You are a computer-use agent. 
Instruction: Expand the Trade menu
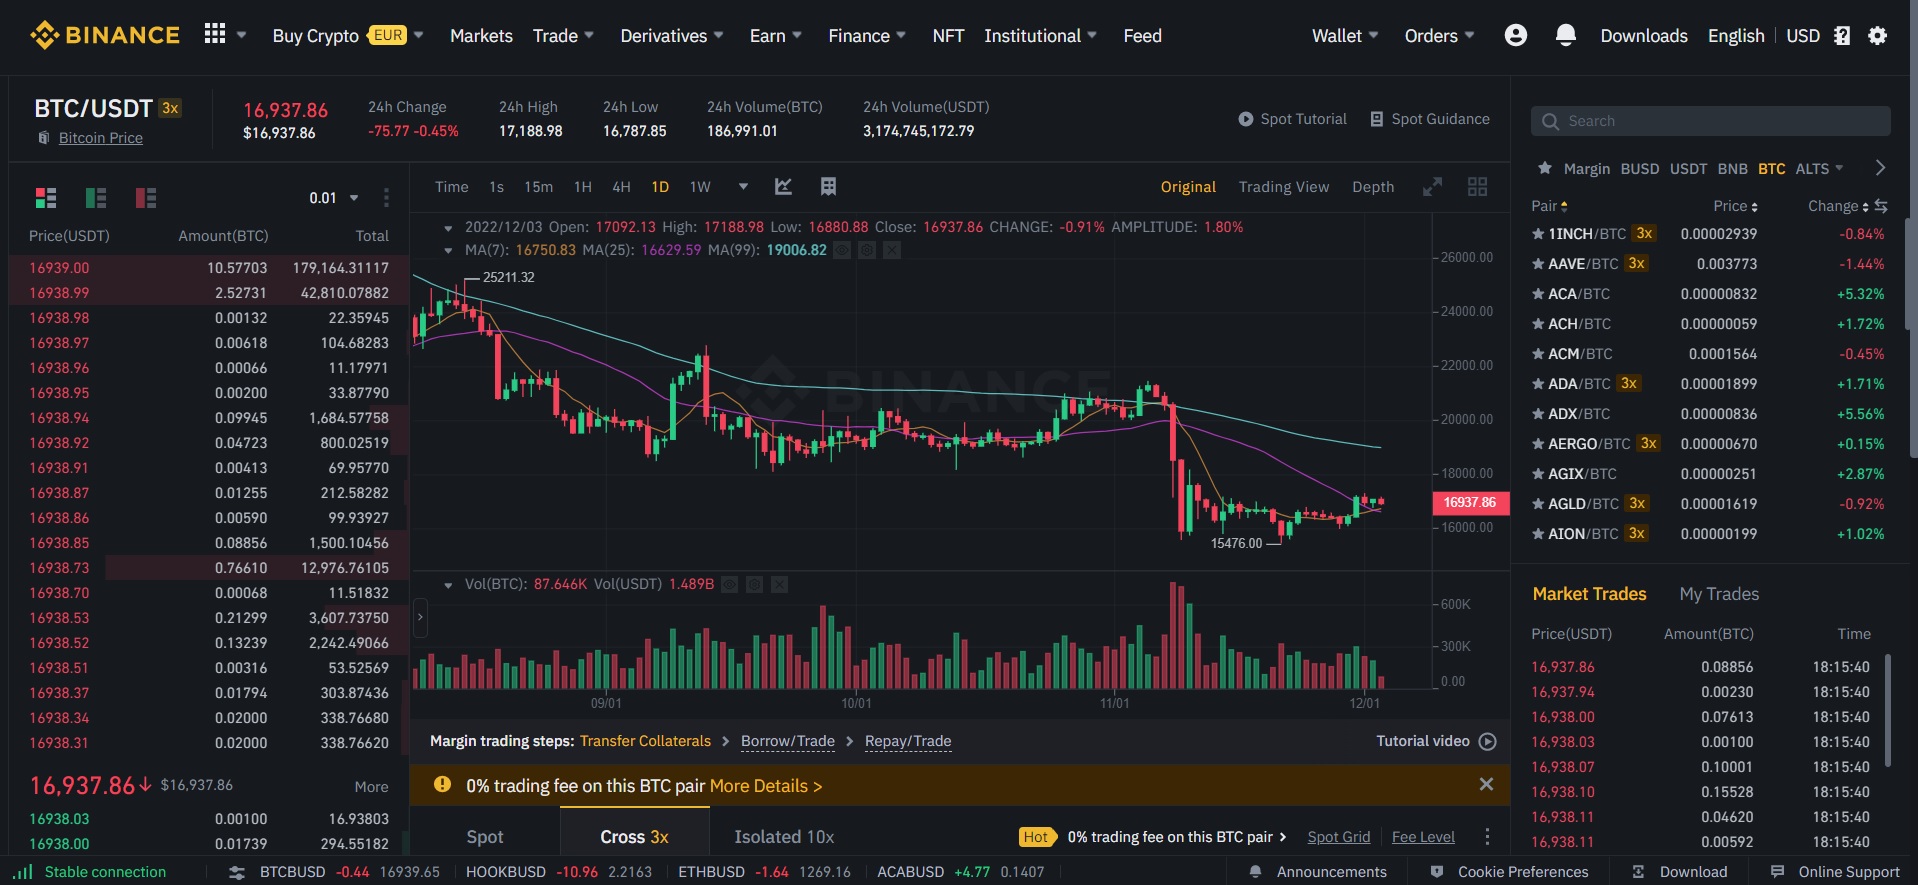pos(563,36)
